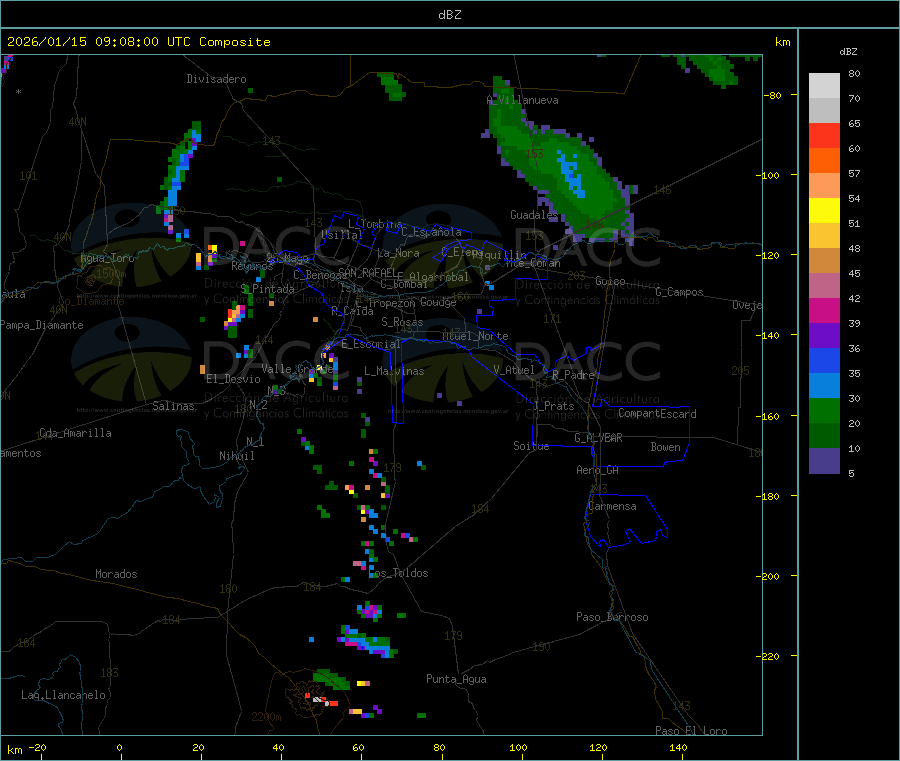Click the 0 km tick on the bottom axis
Viewport: 900px width, 761px height.
click(x=119, y=747)
